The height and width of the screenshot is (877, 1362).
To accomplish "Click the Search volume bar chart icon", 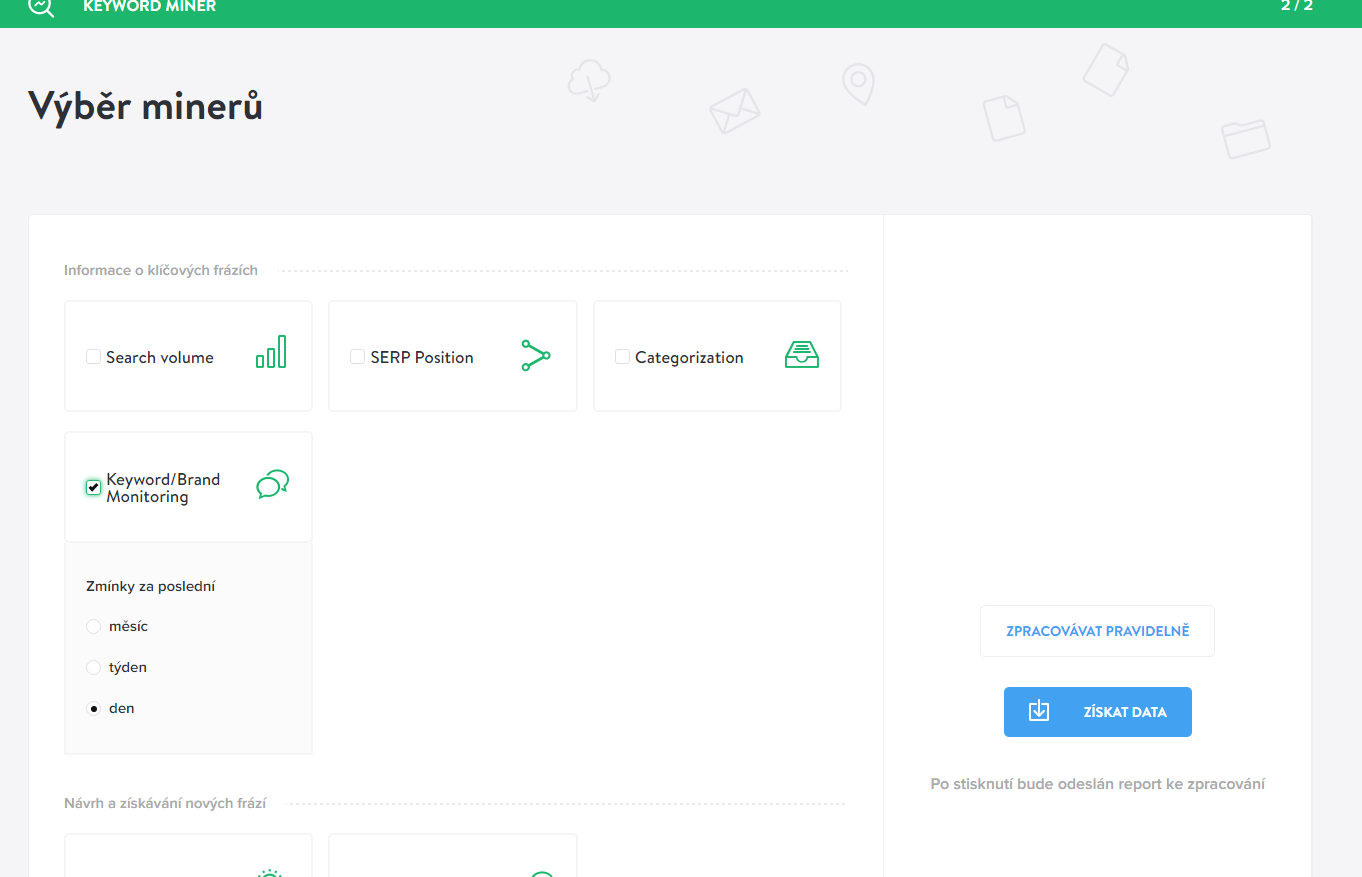I will [271, 352].
